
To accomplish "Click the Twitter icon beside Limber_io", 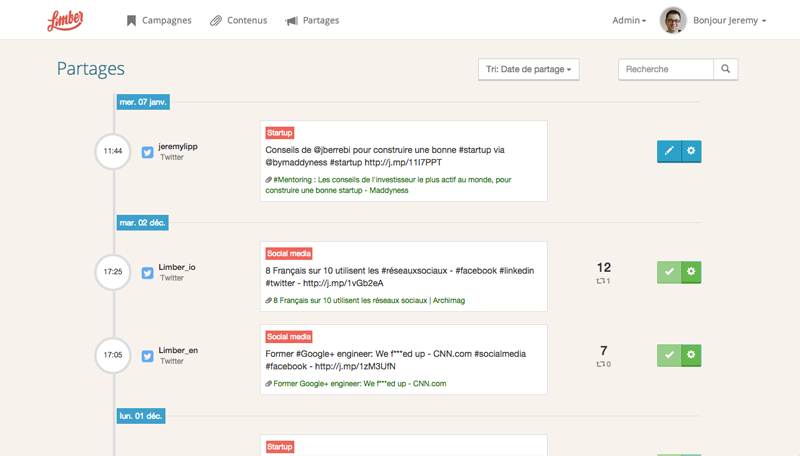I will 147,273.
